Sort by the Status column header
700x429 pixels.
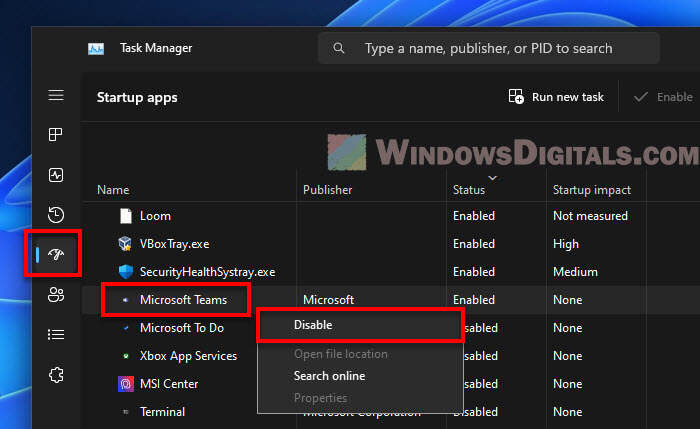point(469,190)
